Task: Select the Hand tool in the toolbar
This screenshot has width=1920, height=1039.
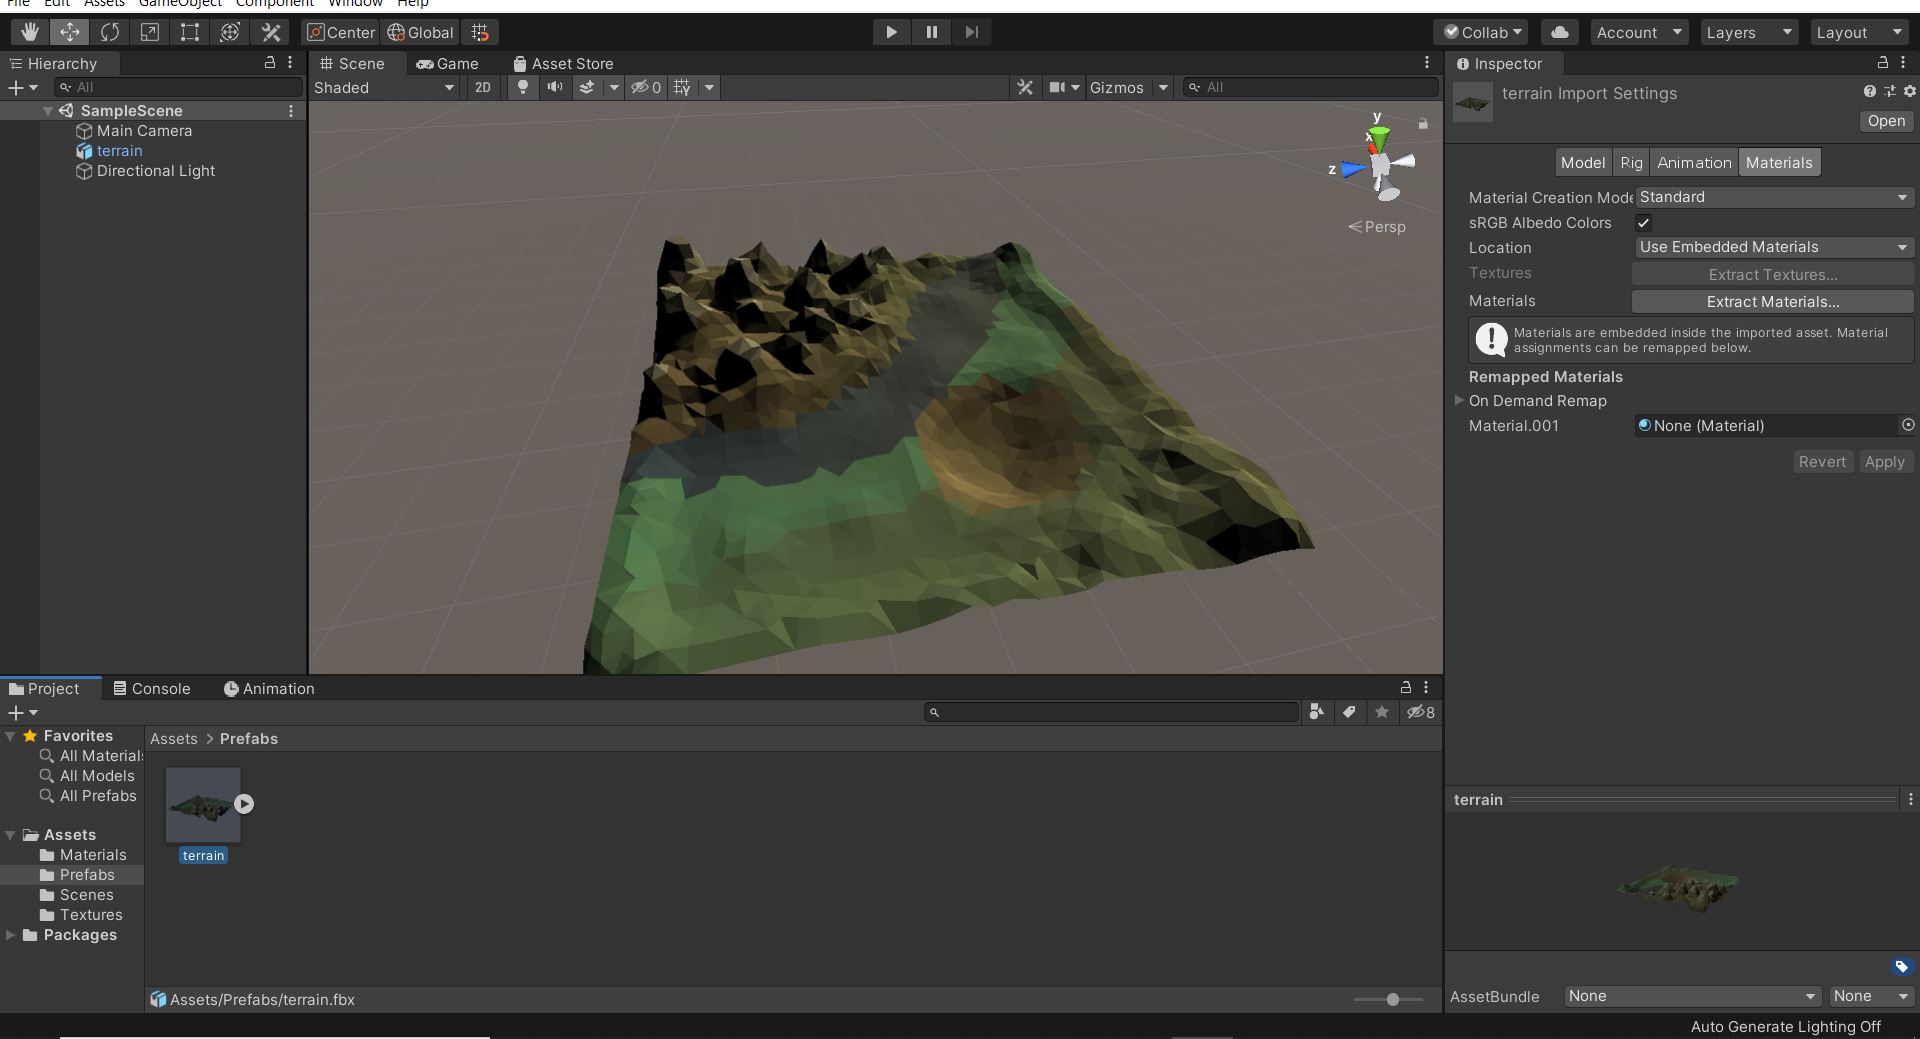Action: point(29,31)
